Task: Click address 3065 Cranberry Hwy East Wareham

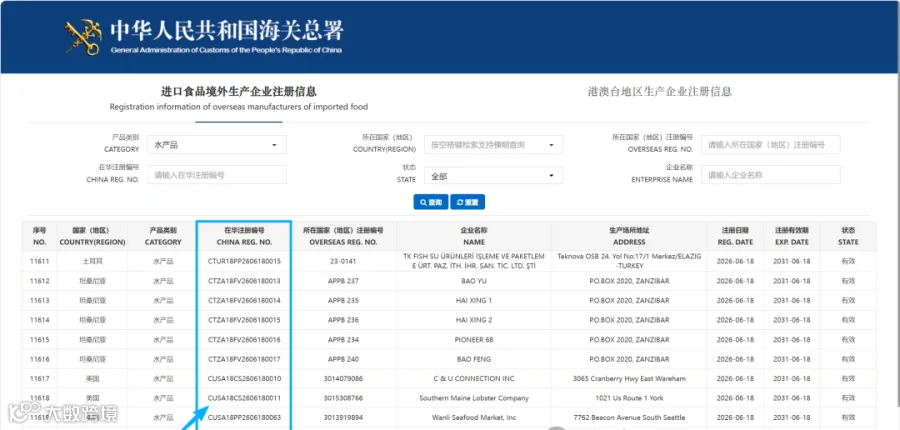Action: (629, 378)
